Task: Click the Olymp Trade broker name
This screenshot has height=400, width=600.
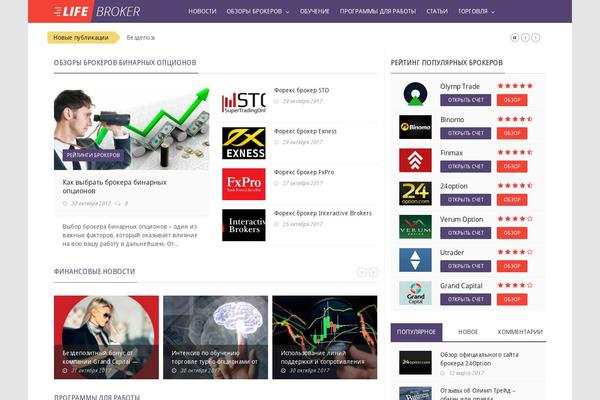Action: point(460,87)
